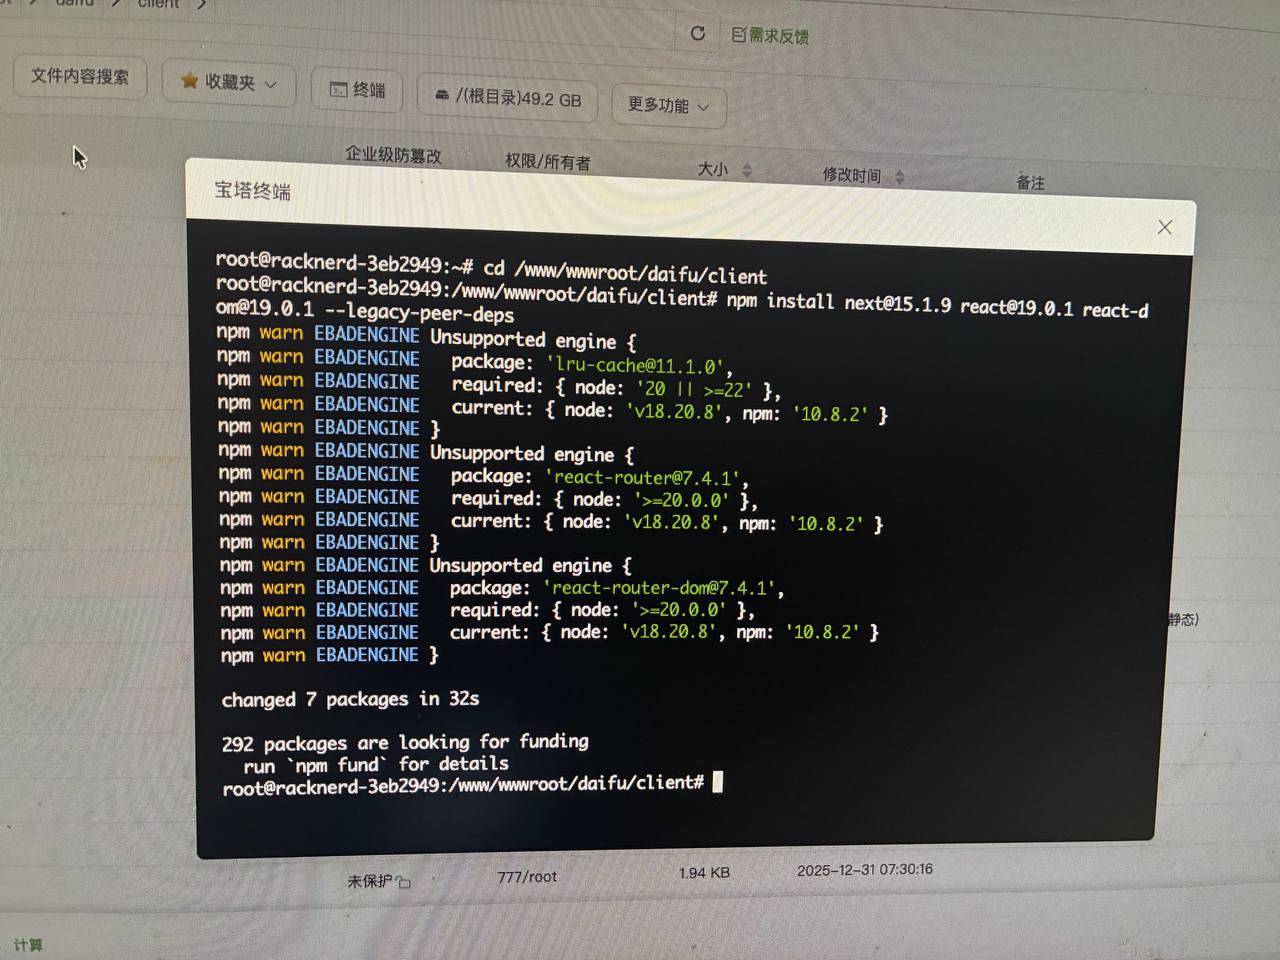Viewport: 1280px width, 960px height.
Task: Open the 更多功能 dropdown menu
Action: (668, 105)
